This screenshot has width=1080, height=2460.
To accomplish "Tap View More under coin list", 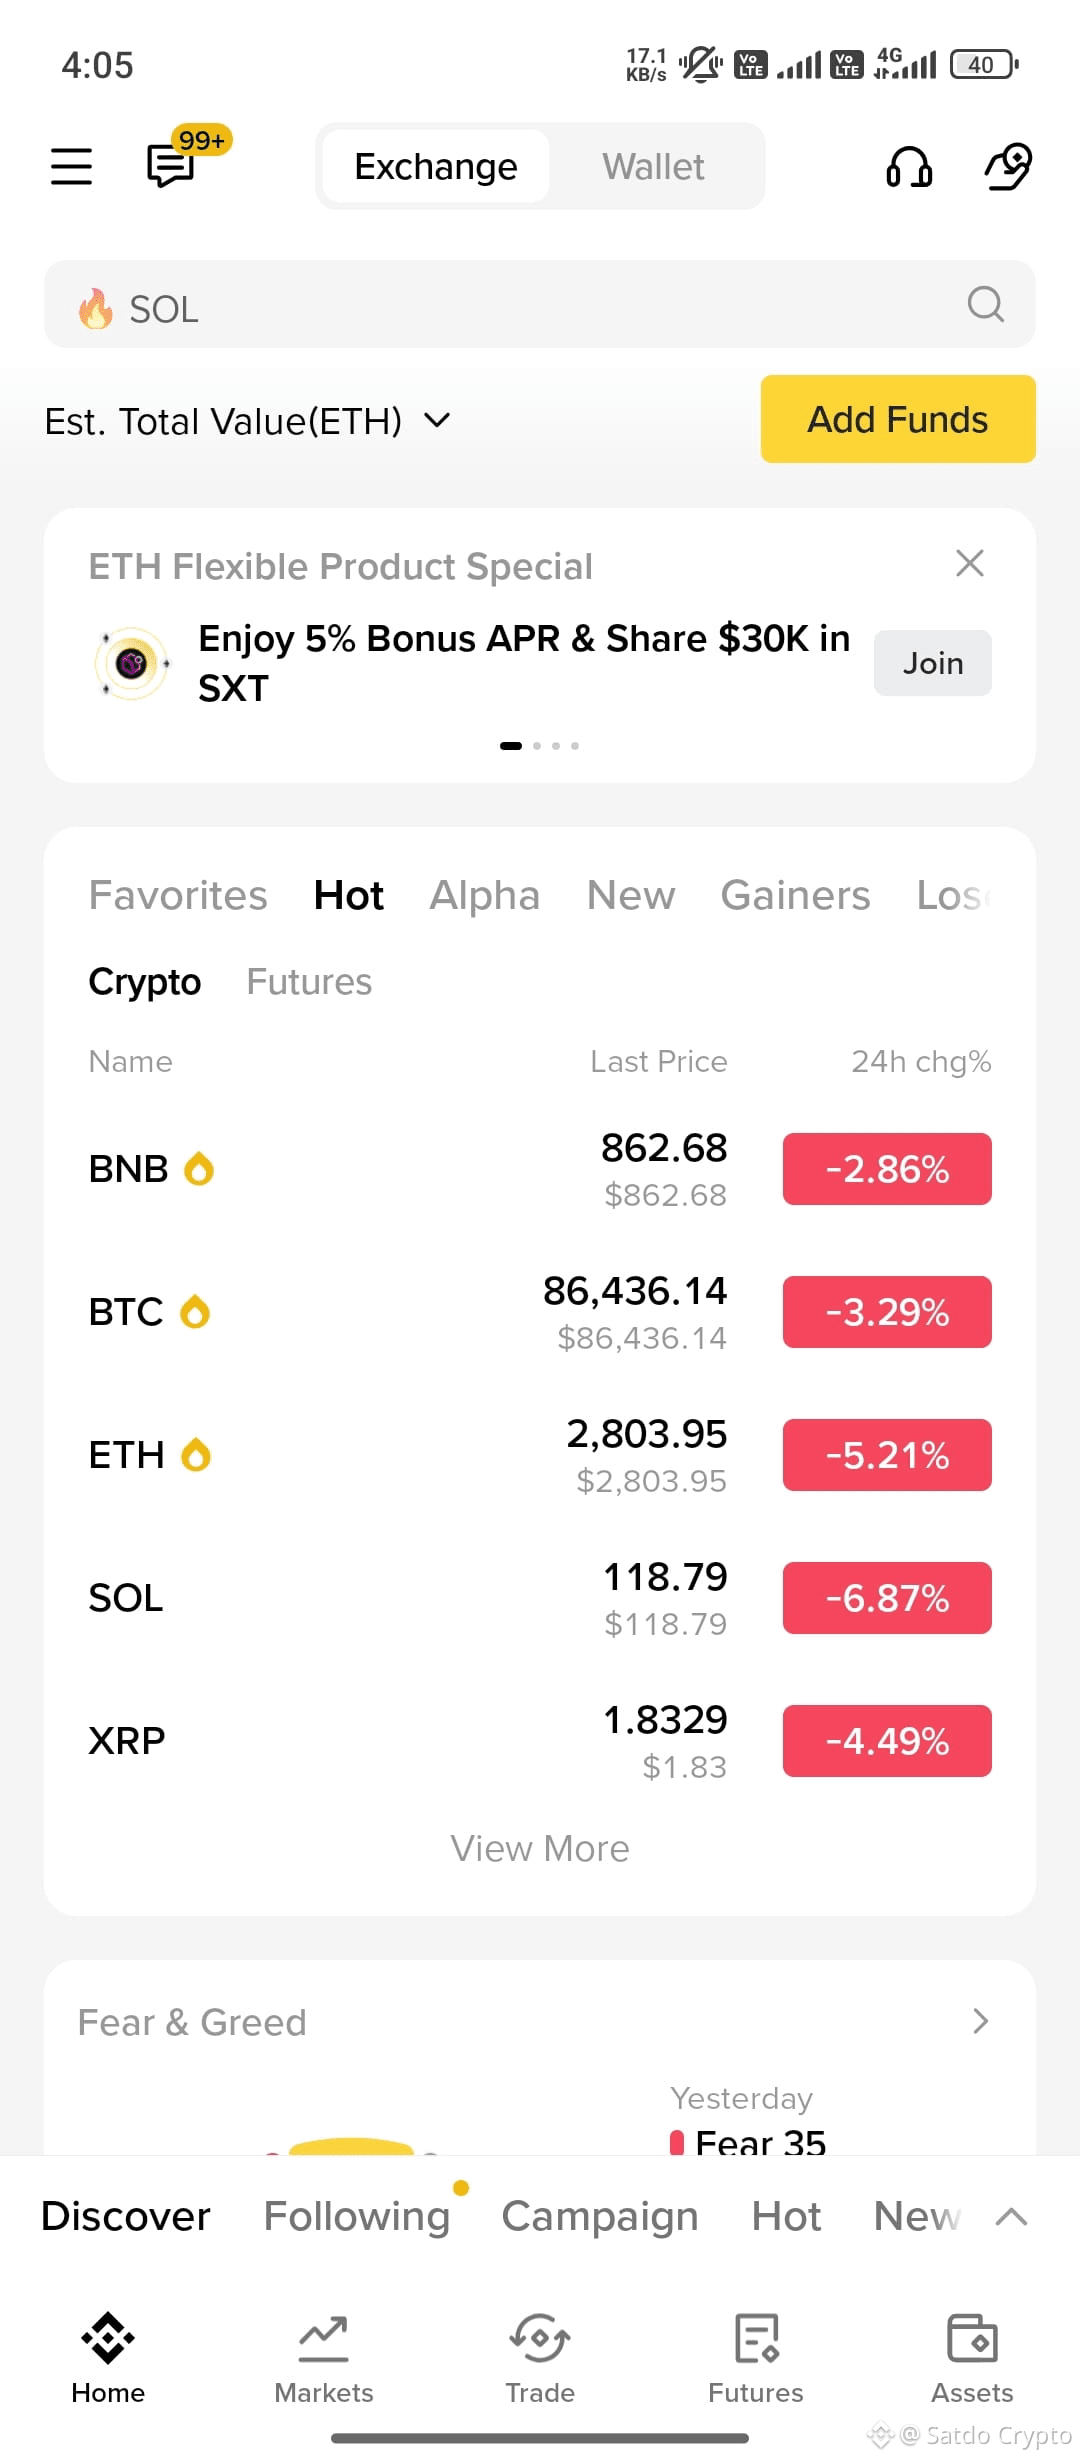I will pyautogui.click(x=540, y=1848).
